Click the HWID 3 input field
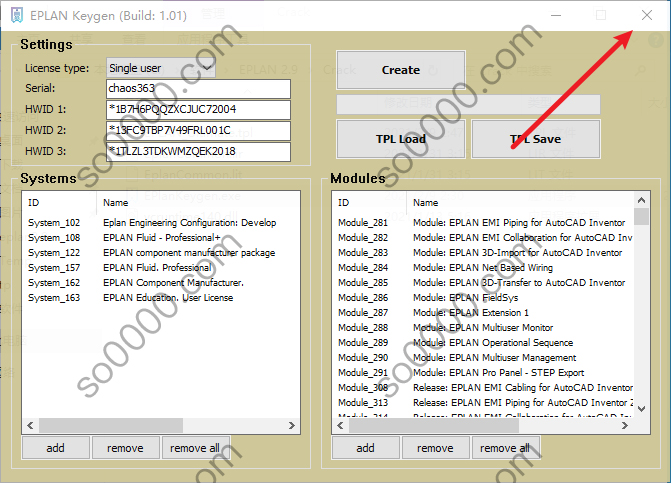 [x=198, y=151]
